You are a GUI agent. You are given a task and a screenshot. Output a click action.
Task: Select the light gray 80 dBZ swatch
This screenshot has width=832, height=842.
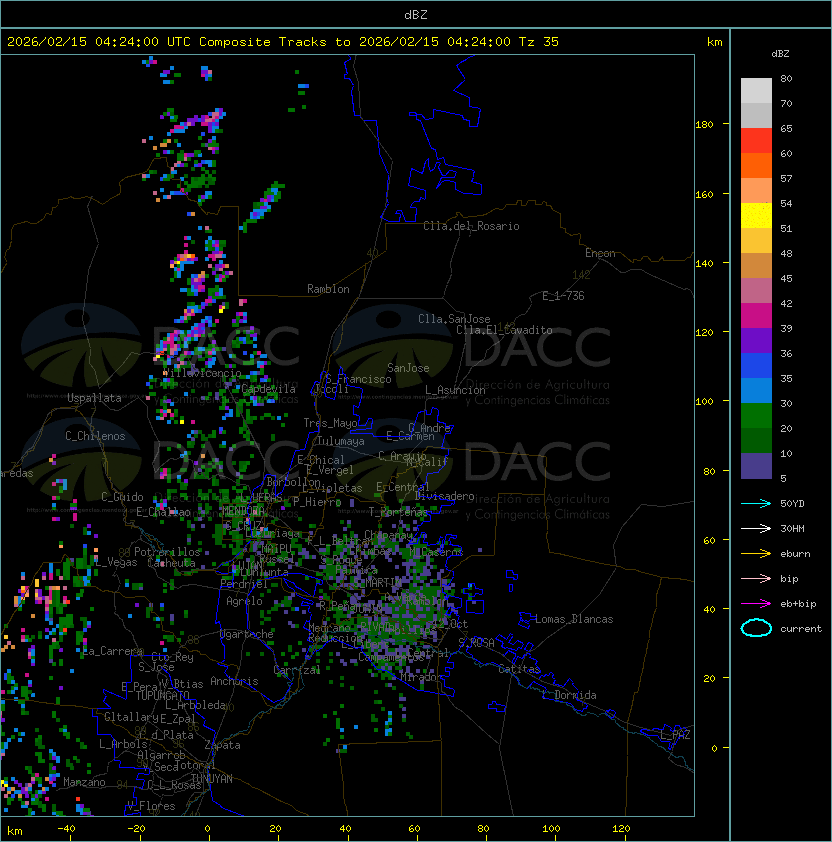pyautogui.click(x=756, y=90)
